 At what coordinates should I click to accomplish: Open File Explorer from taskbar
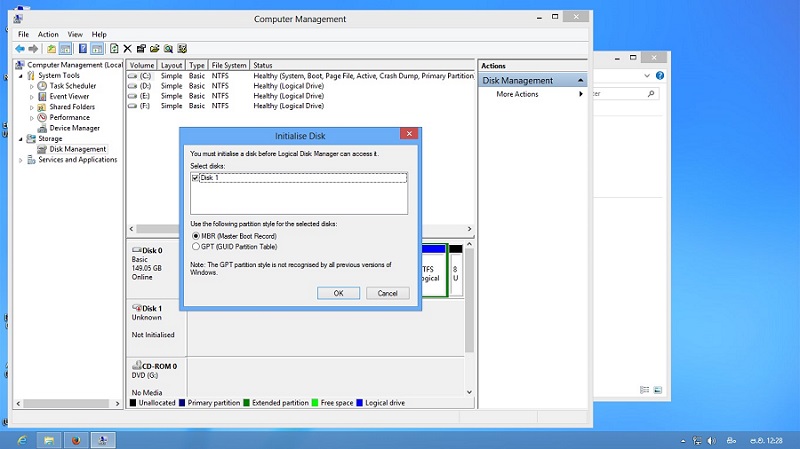49,440
